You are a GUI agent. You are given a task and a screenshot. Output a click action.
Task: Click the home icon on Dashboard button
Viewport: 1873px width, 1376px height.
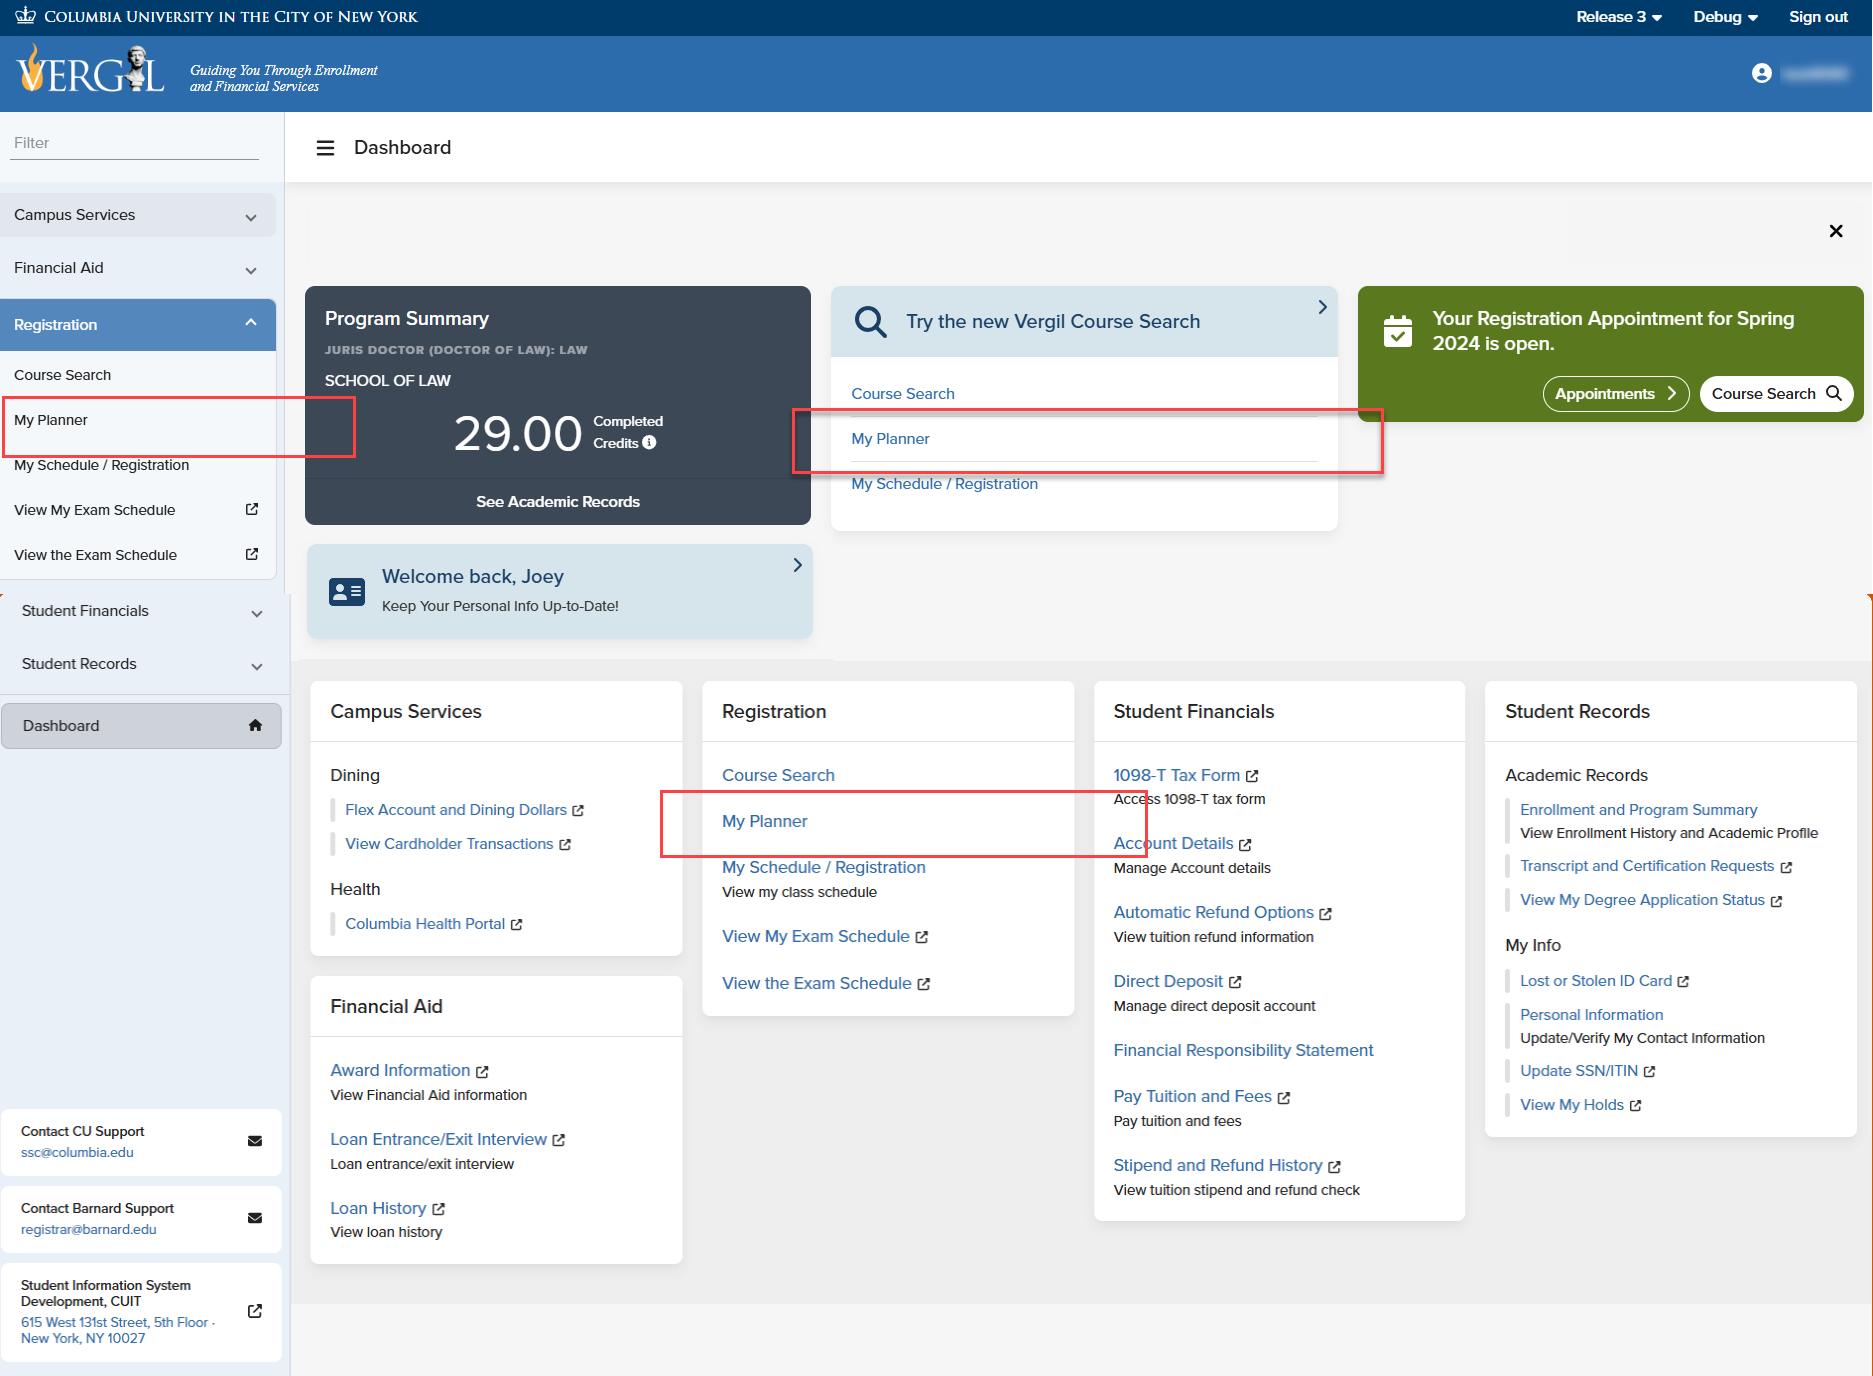coord(255,726)
